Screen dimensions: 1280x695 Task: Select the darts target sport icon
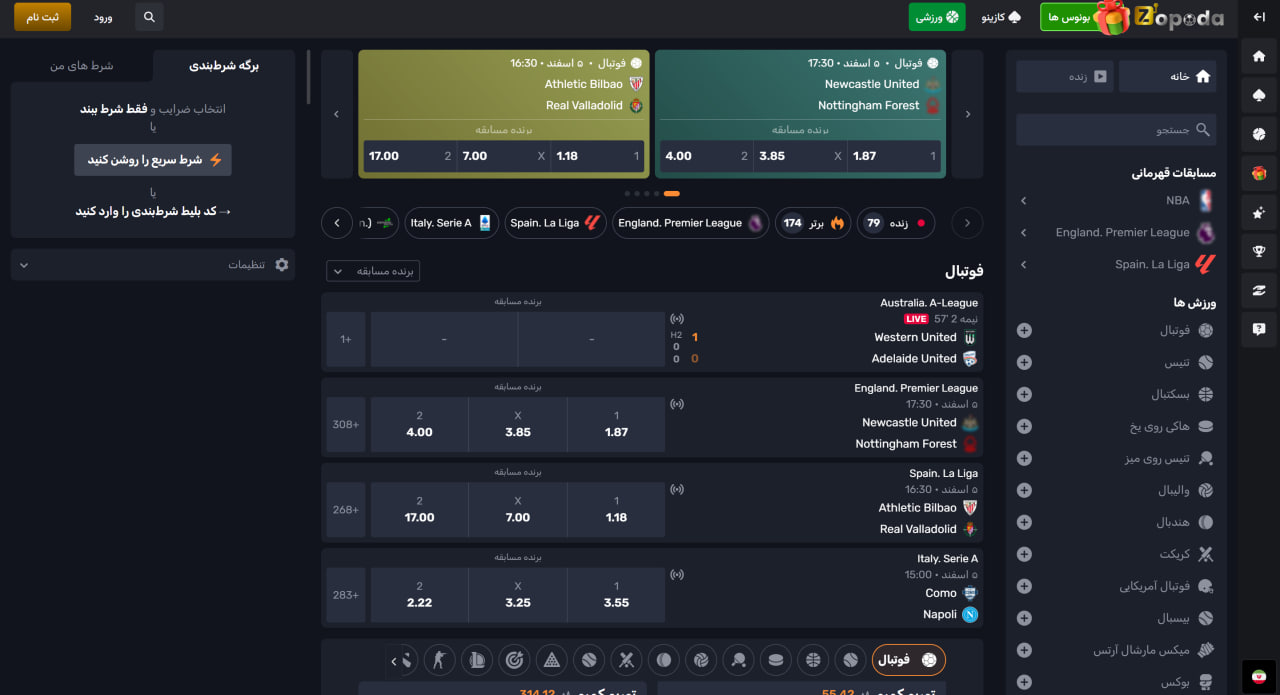(x=514, y=660)
